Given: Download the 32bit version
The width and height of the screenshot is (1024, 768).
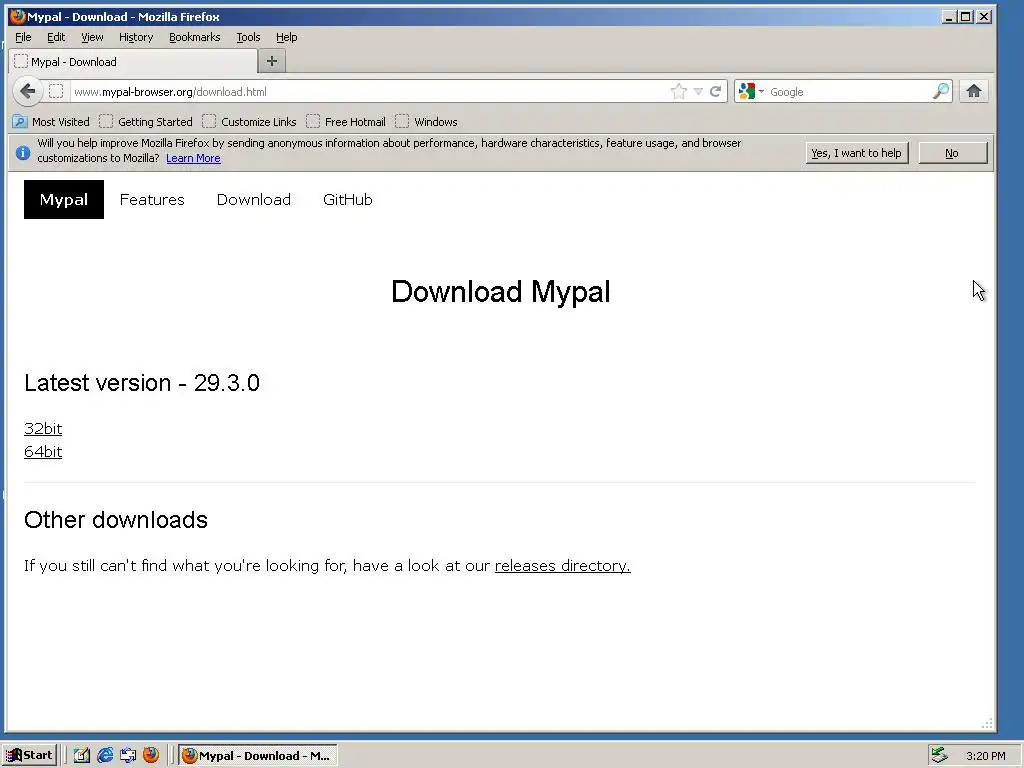Looking at the screenshot, I should coord(43,428).
